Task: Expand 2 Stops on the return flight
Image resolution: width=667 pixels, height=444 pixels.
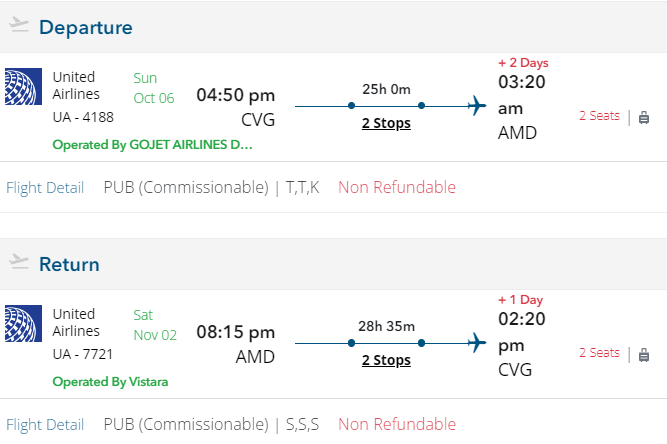Action: click(386, 360)
